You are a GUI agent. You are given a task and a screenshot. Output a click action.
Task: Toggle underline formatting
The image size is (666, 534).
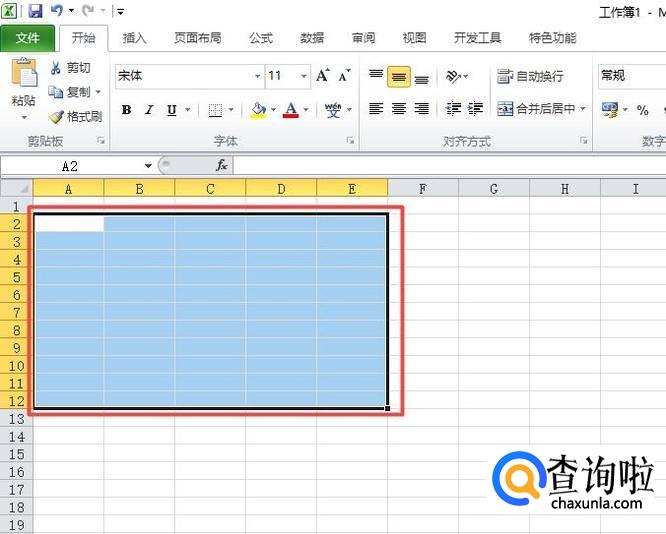coord(172,110)
